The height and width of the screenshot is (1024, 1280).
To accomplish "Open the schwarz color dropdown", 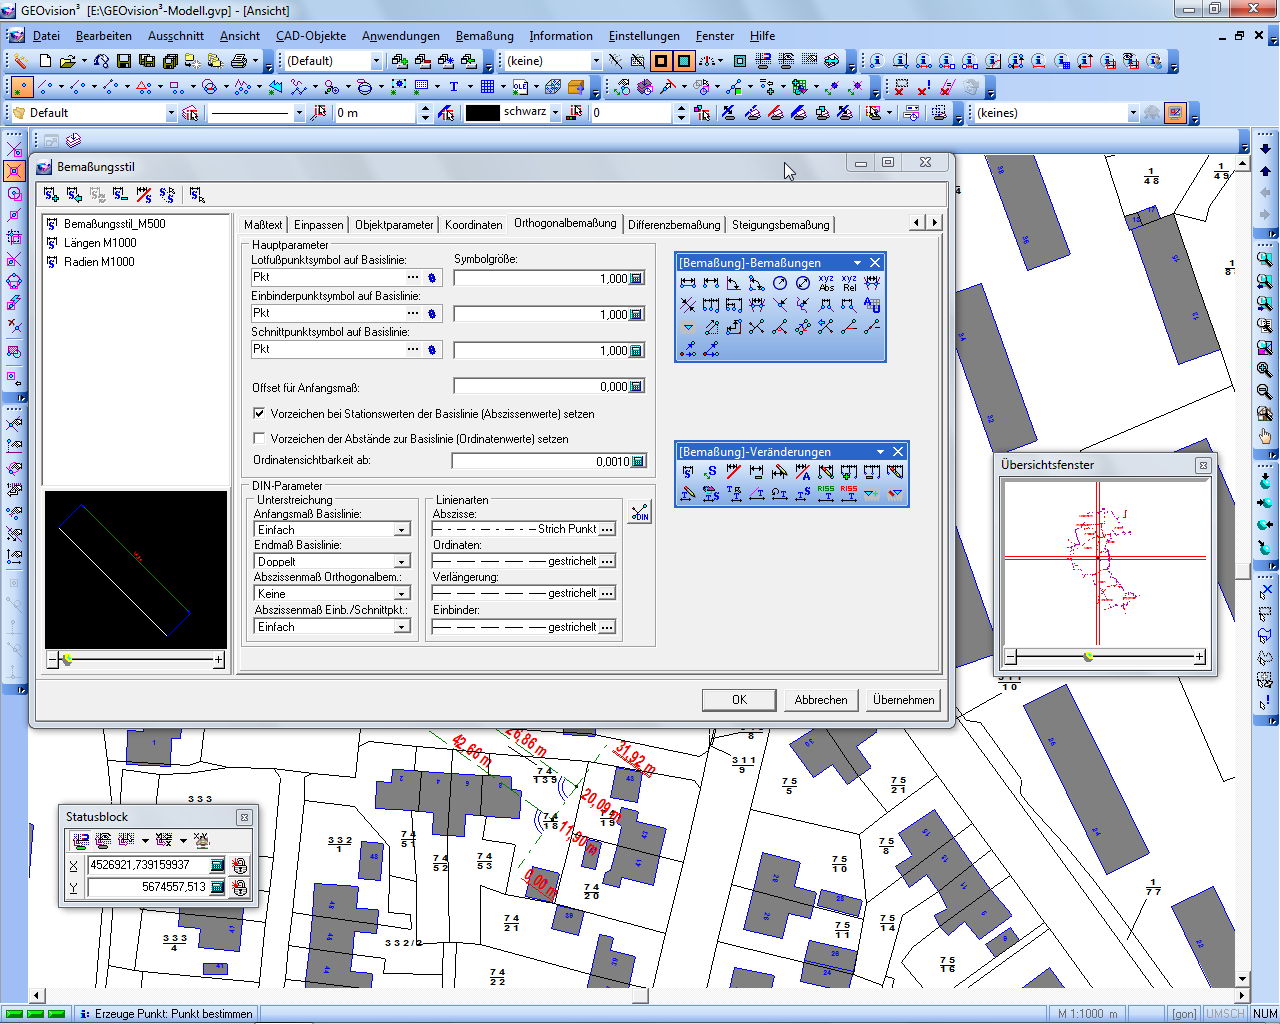I will [555, 113].
